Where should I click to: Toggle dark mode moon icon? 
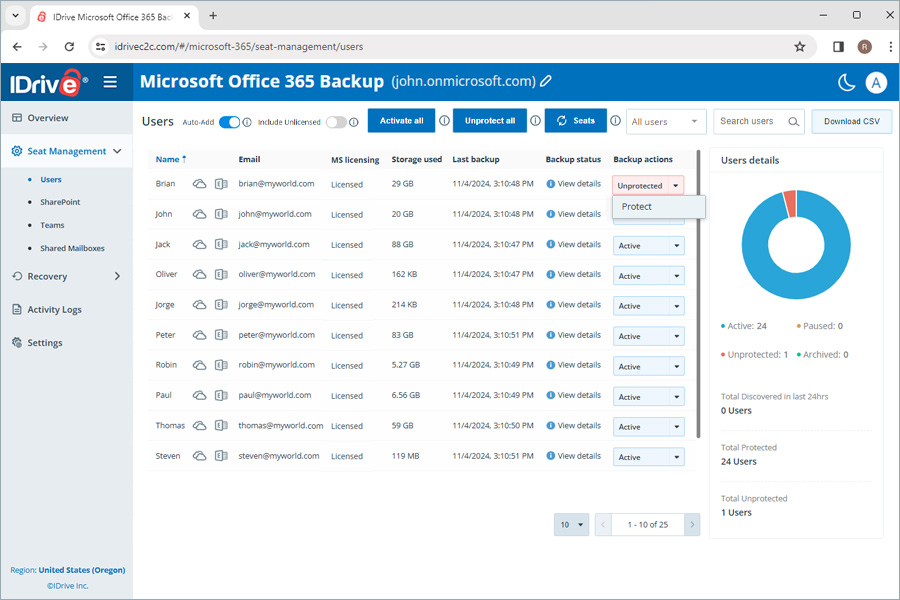point(846,82)
